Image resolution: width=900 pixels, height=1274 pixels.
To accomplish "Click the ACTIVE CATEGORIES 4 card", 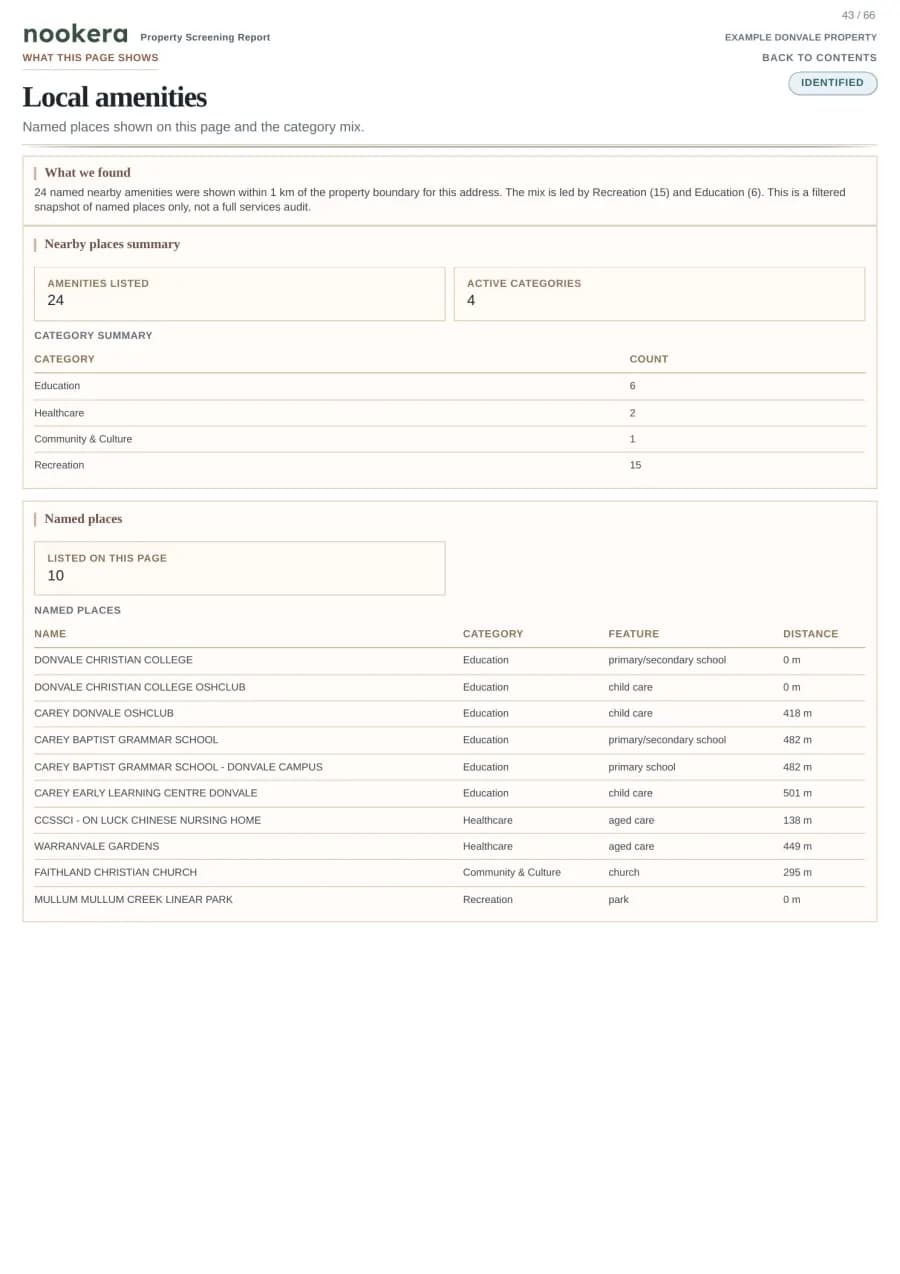I will click(659, 294).
